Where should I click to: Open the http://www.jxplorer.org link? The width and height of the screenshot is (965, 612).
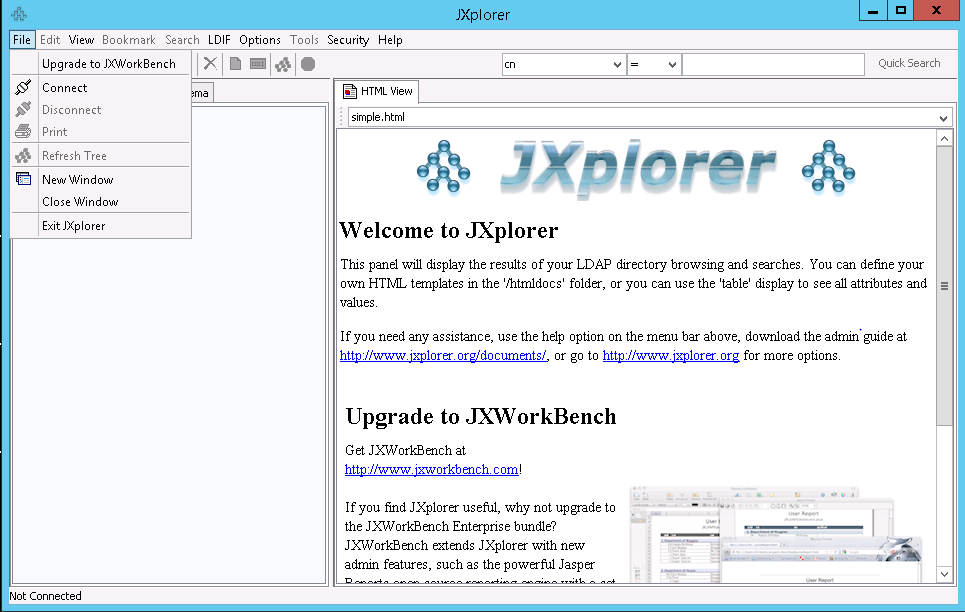point(671,355)
